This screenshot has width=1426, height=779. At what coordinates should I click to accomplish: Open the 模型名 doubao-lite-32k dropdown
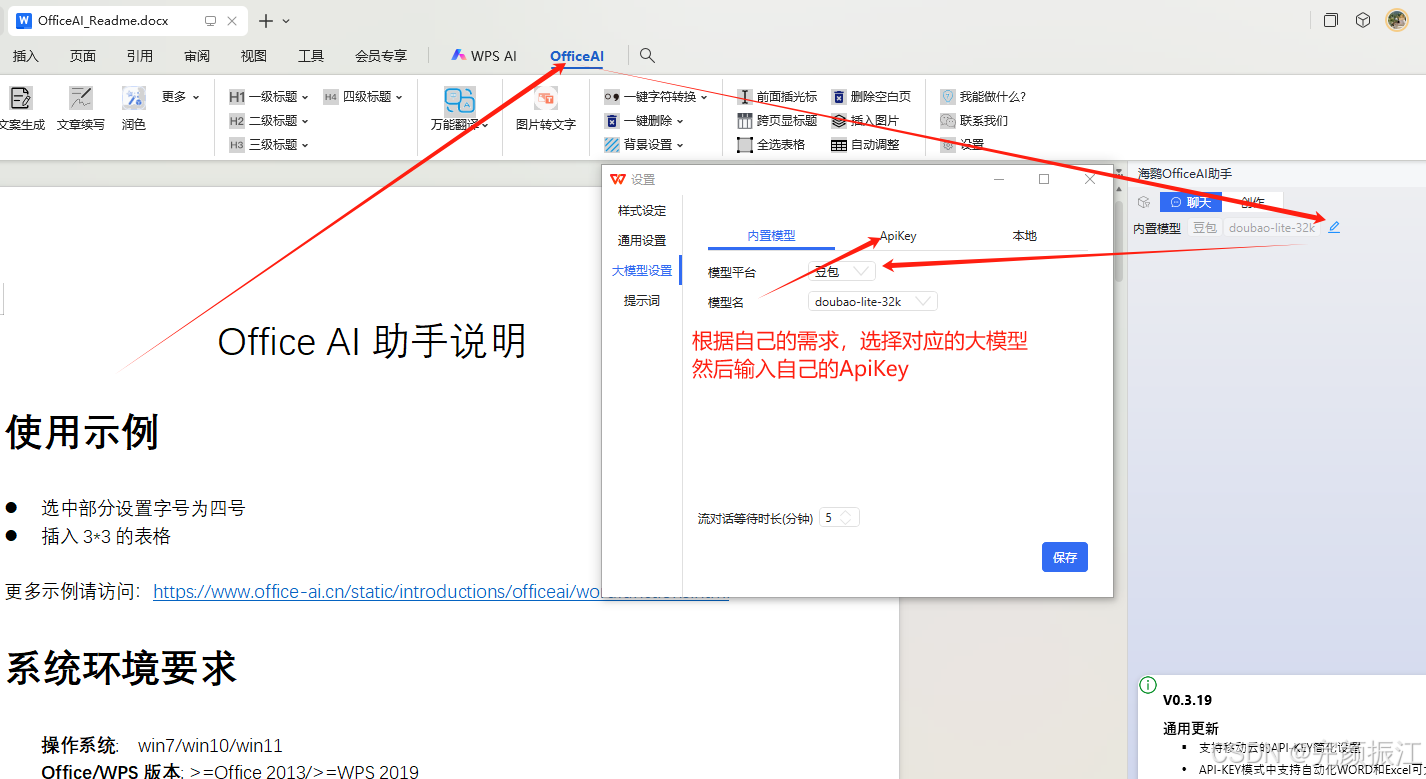[873, 301]
